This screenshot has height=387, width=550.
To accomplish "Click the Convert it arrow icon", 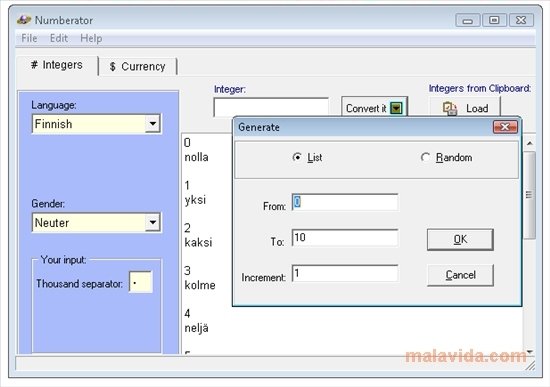I will point(396,108).
